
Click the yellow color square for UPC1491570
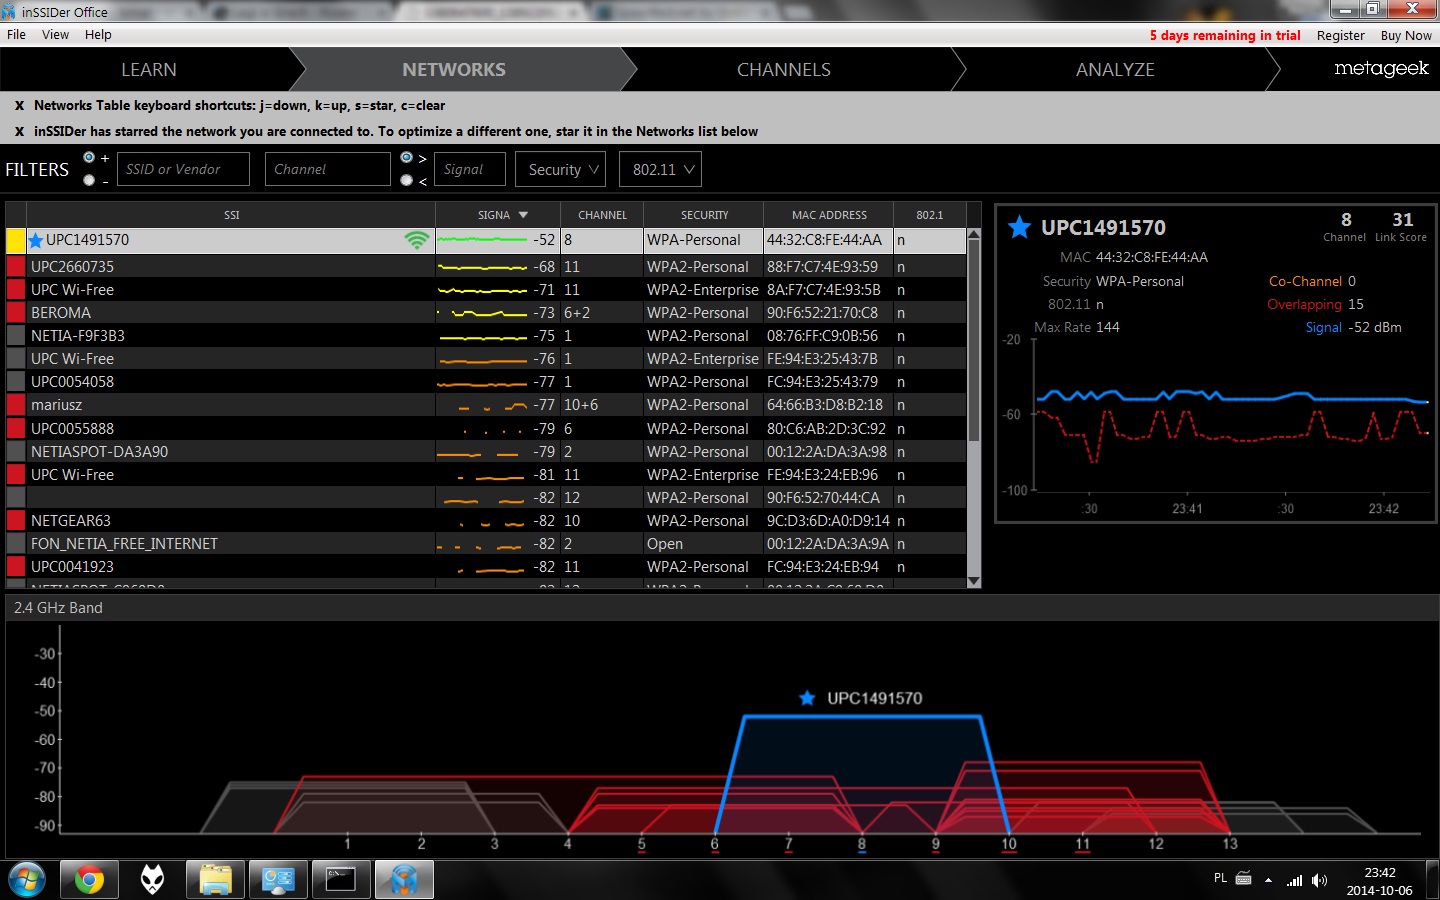click(x=16, y=240)
